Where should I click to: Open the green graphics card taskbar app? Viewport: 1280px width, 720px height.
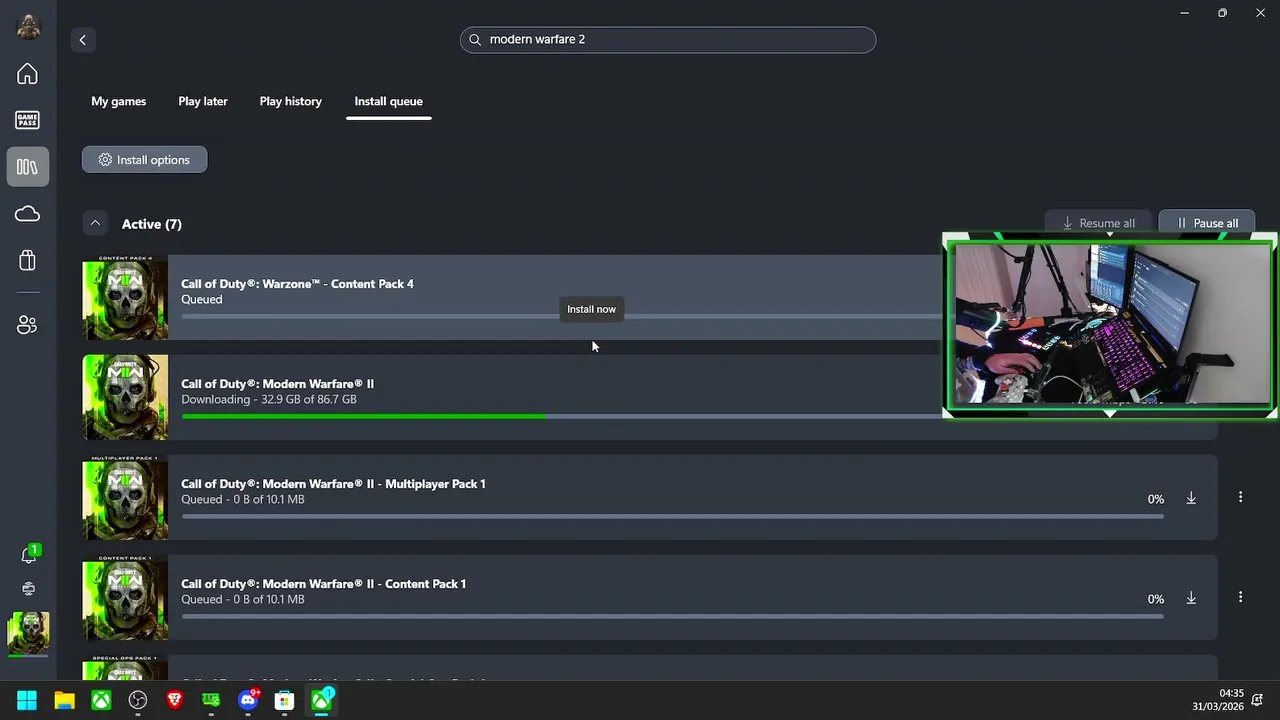[211, 701]
